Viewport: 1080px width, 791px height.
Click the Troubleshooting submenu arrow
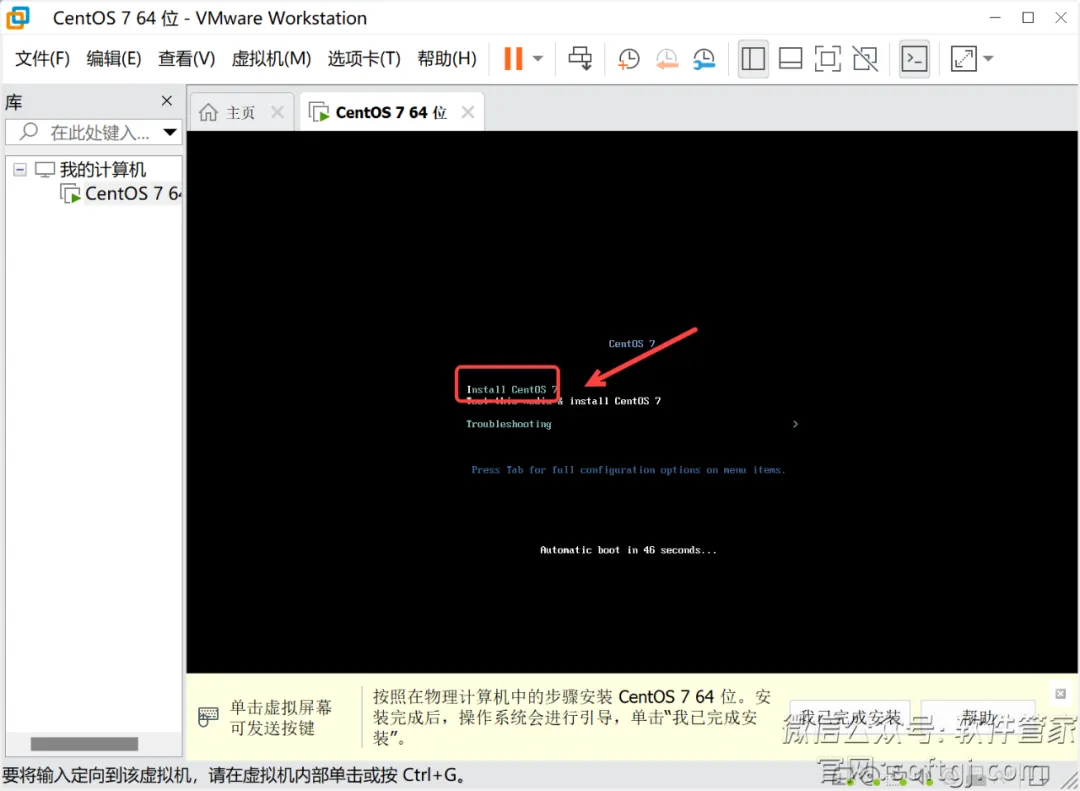click(795, 424)
